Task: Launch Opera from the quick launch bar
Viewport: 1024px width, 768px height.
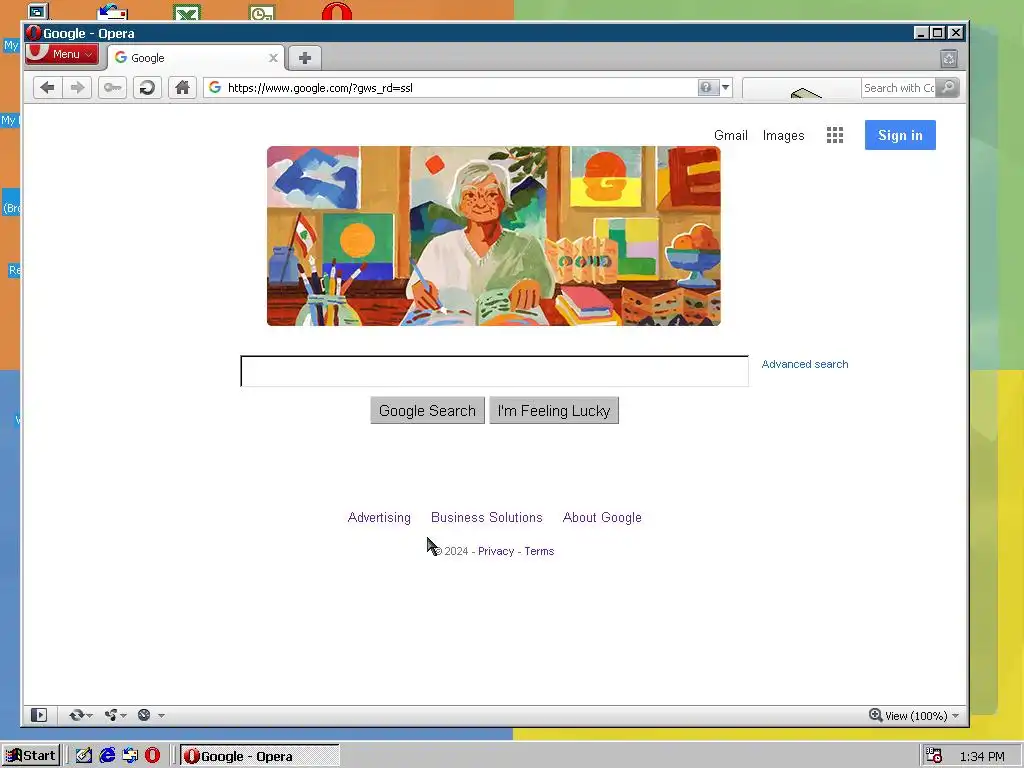Action: point(152,756)
